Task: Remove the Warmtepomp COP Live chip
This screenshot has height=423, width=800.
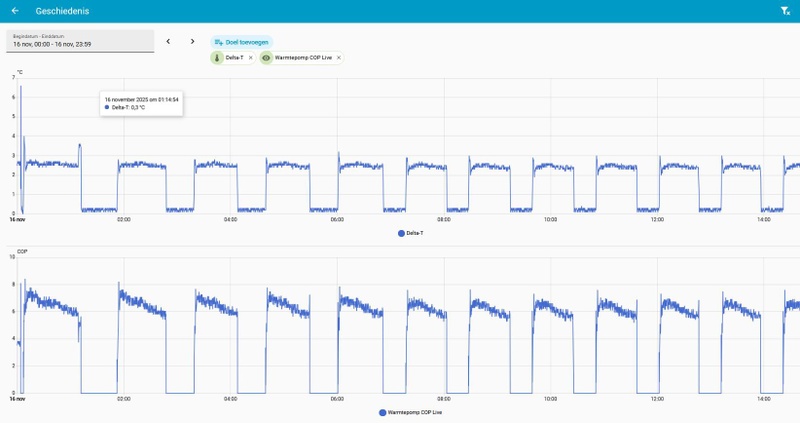Action: pos(339,58)
